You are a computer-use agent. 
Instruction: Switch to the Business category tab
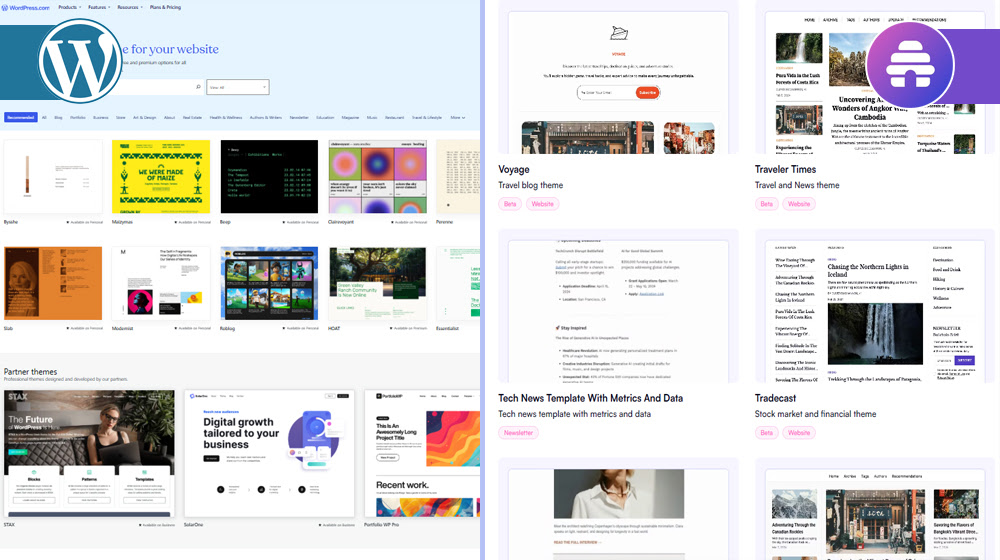pos(101,117)
